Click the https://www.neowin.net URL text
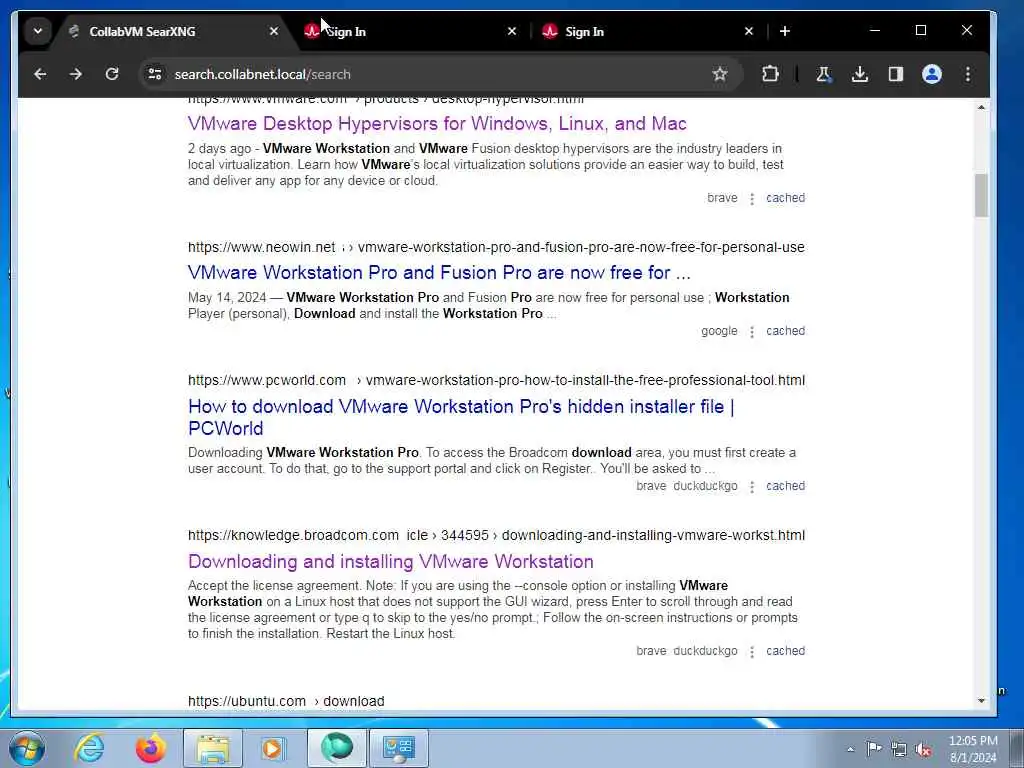The width and height of the screenshot is (1024, 768). pos(262,248)
